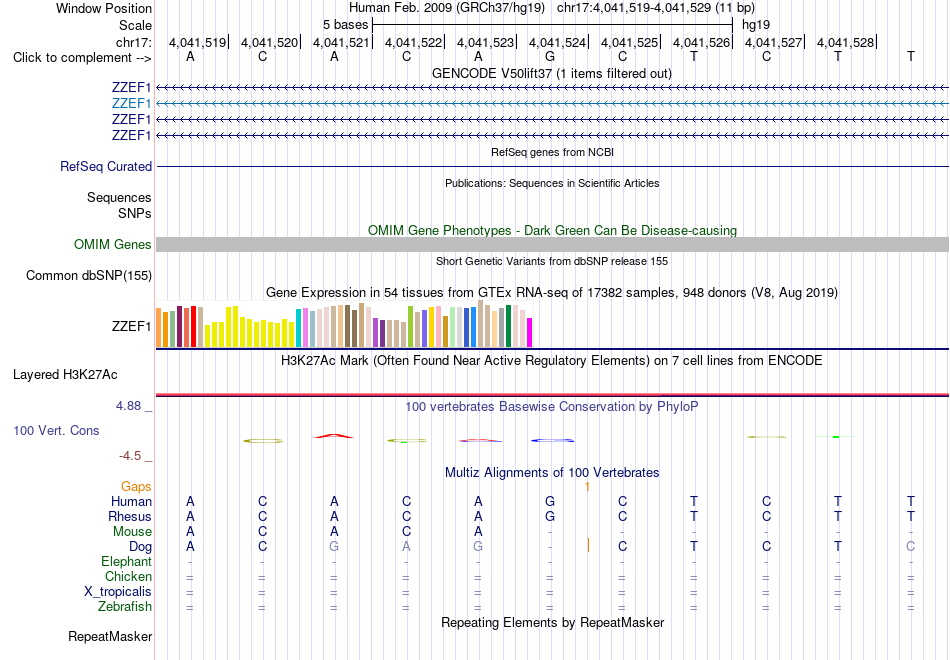The width and height of the screenshot is (950, 660).
Task: Click the 'Click to complement -->' label
Action: 82,58
